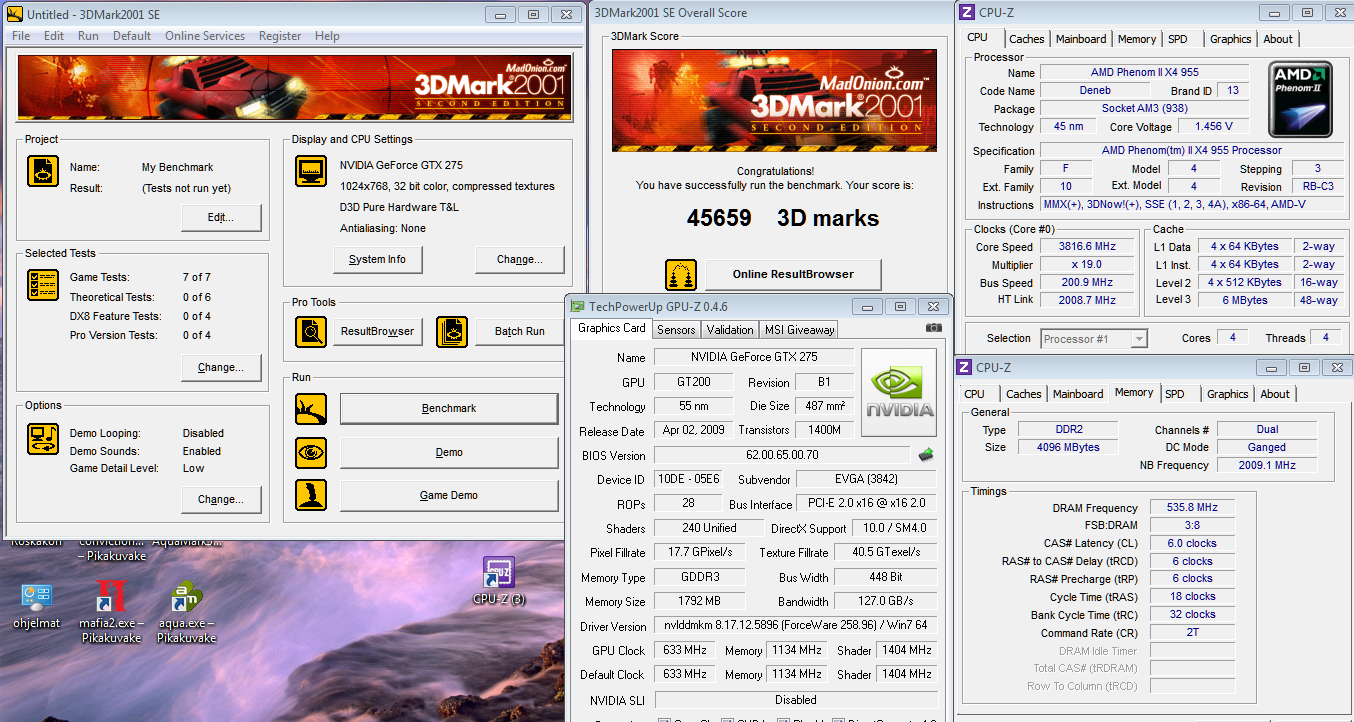The image size is (1354, 722).
Task: Click the BIOS save chip icon in GPU-Z
Action: pos(926,455)
